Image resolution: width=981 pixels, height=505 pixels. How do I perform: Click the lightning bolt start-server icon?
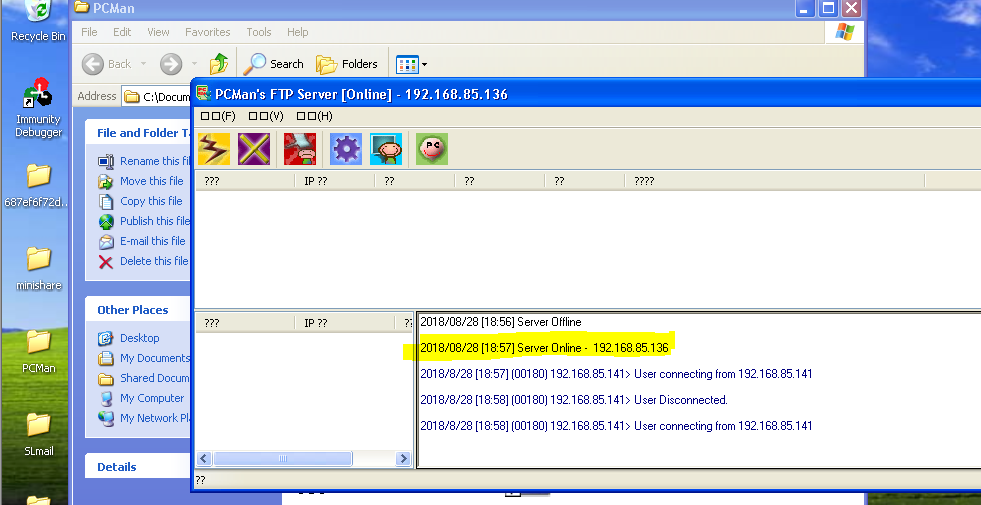(214, 148)
